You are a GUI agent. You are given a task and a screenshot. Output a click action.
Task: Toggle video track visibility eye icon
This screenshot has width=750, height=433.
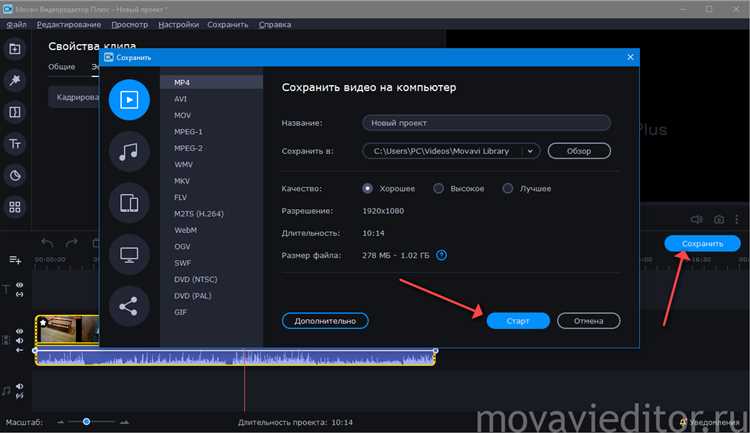[x=20, y=331]
